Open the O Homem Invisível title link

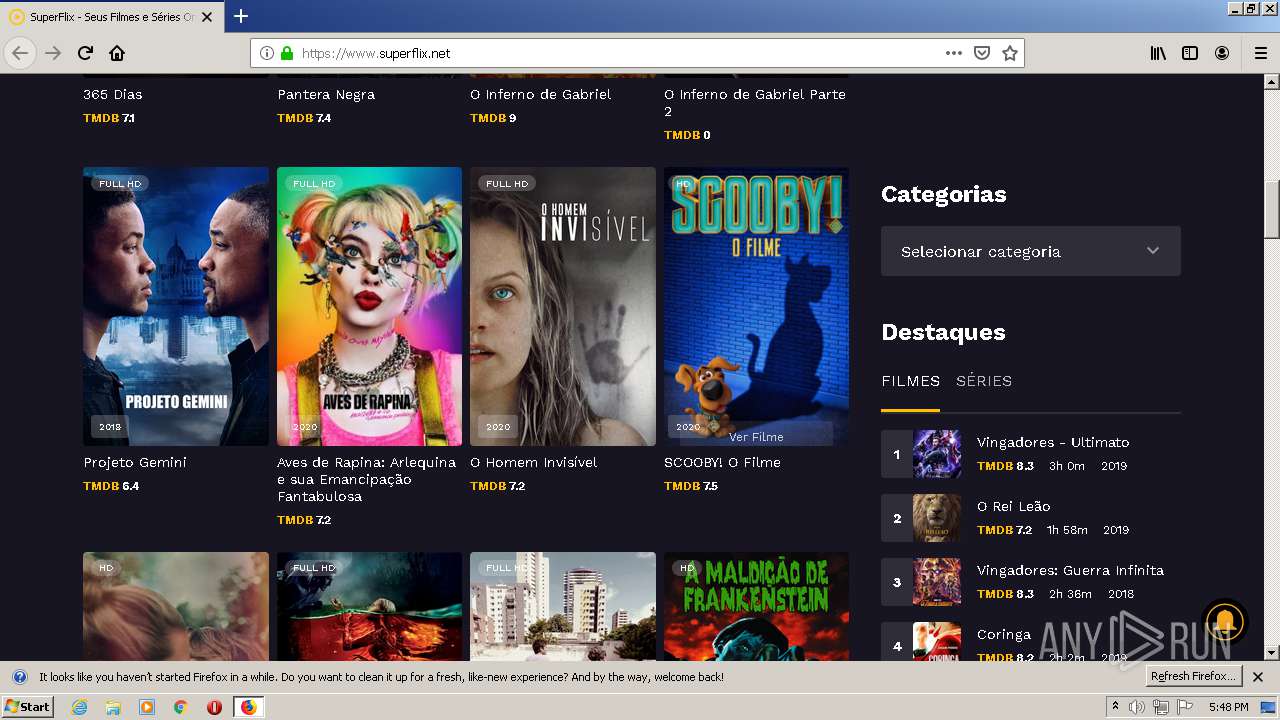point(533,462)
